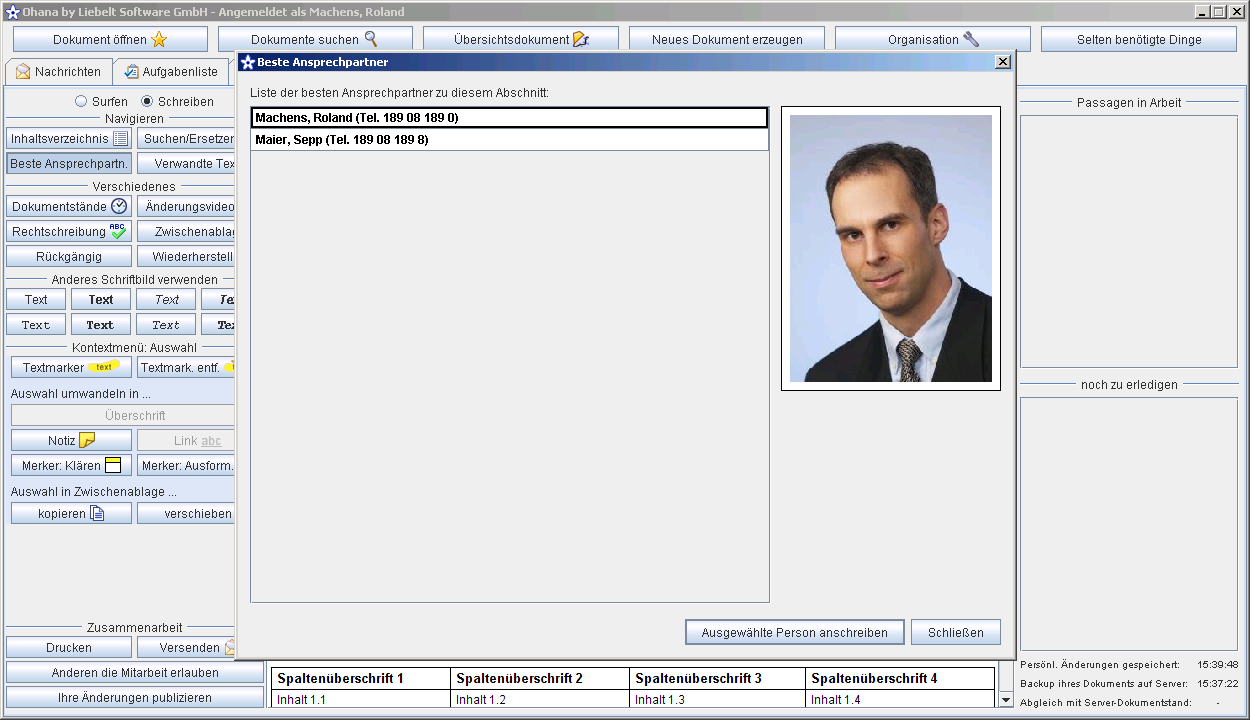This screenshot has height=720, width=1250.
Task: Run Rechtschreibung spell check icon
Action: [x=118, y=231]
